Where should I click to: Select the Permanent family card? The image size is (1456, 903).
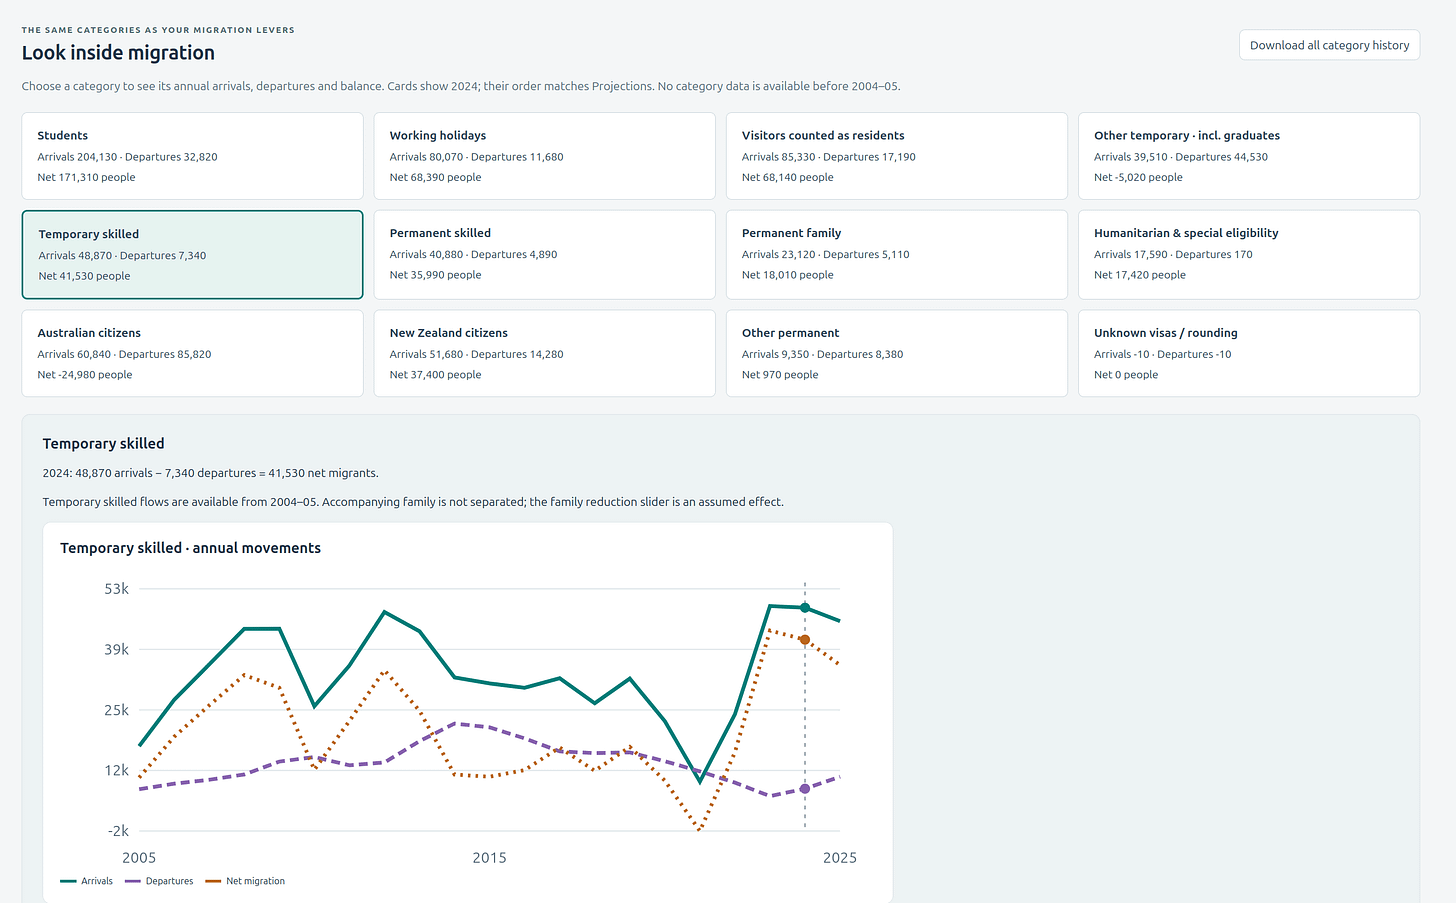coord(897,254)
